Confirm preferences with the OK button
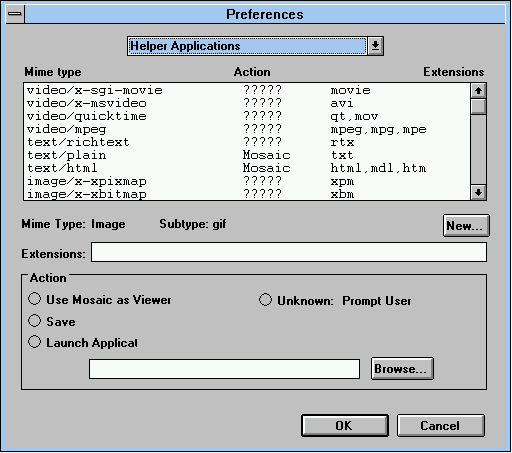This screenshot has height=453, width=512. tap(345, 426)
